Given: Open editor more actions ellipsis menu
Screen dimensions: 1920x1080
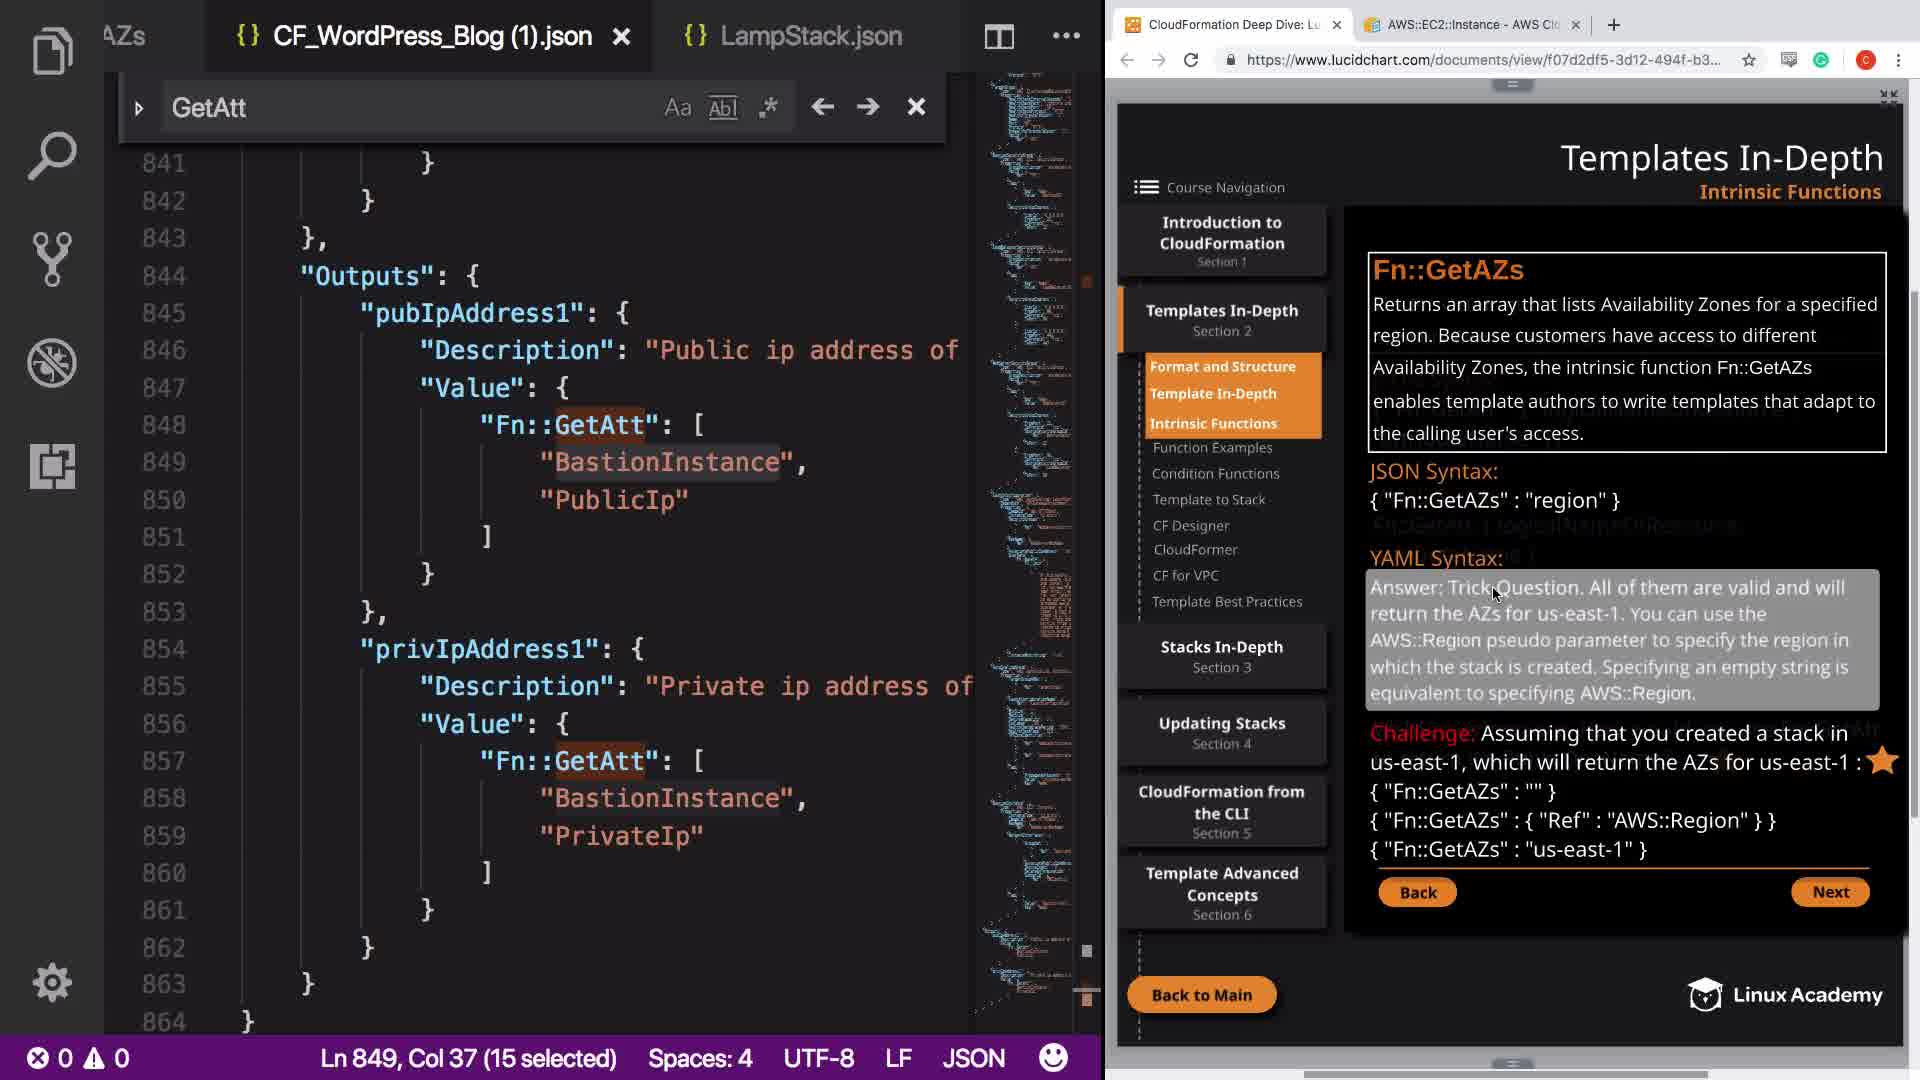Looking at the screenshot, I should click(1066, 36).
